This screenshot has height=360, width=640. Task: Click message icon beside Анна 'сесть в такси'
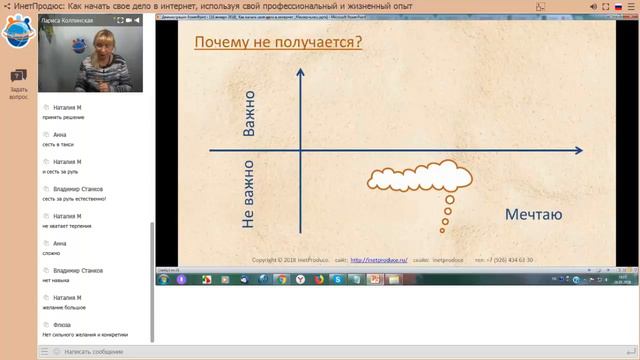tap(46, 134)
